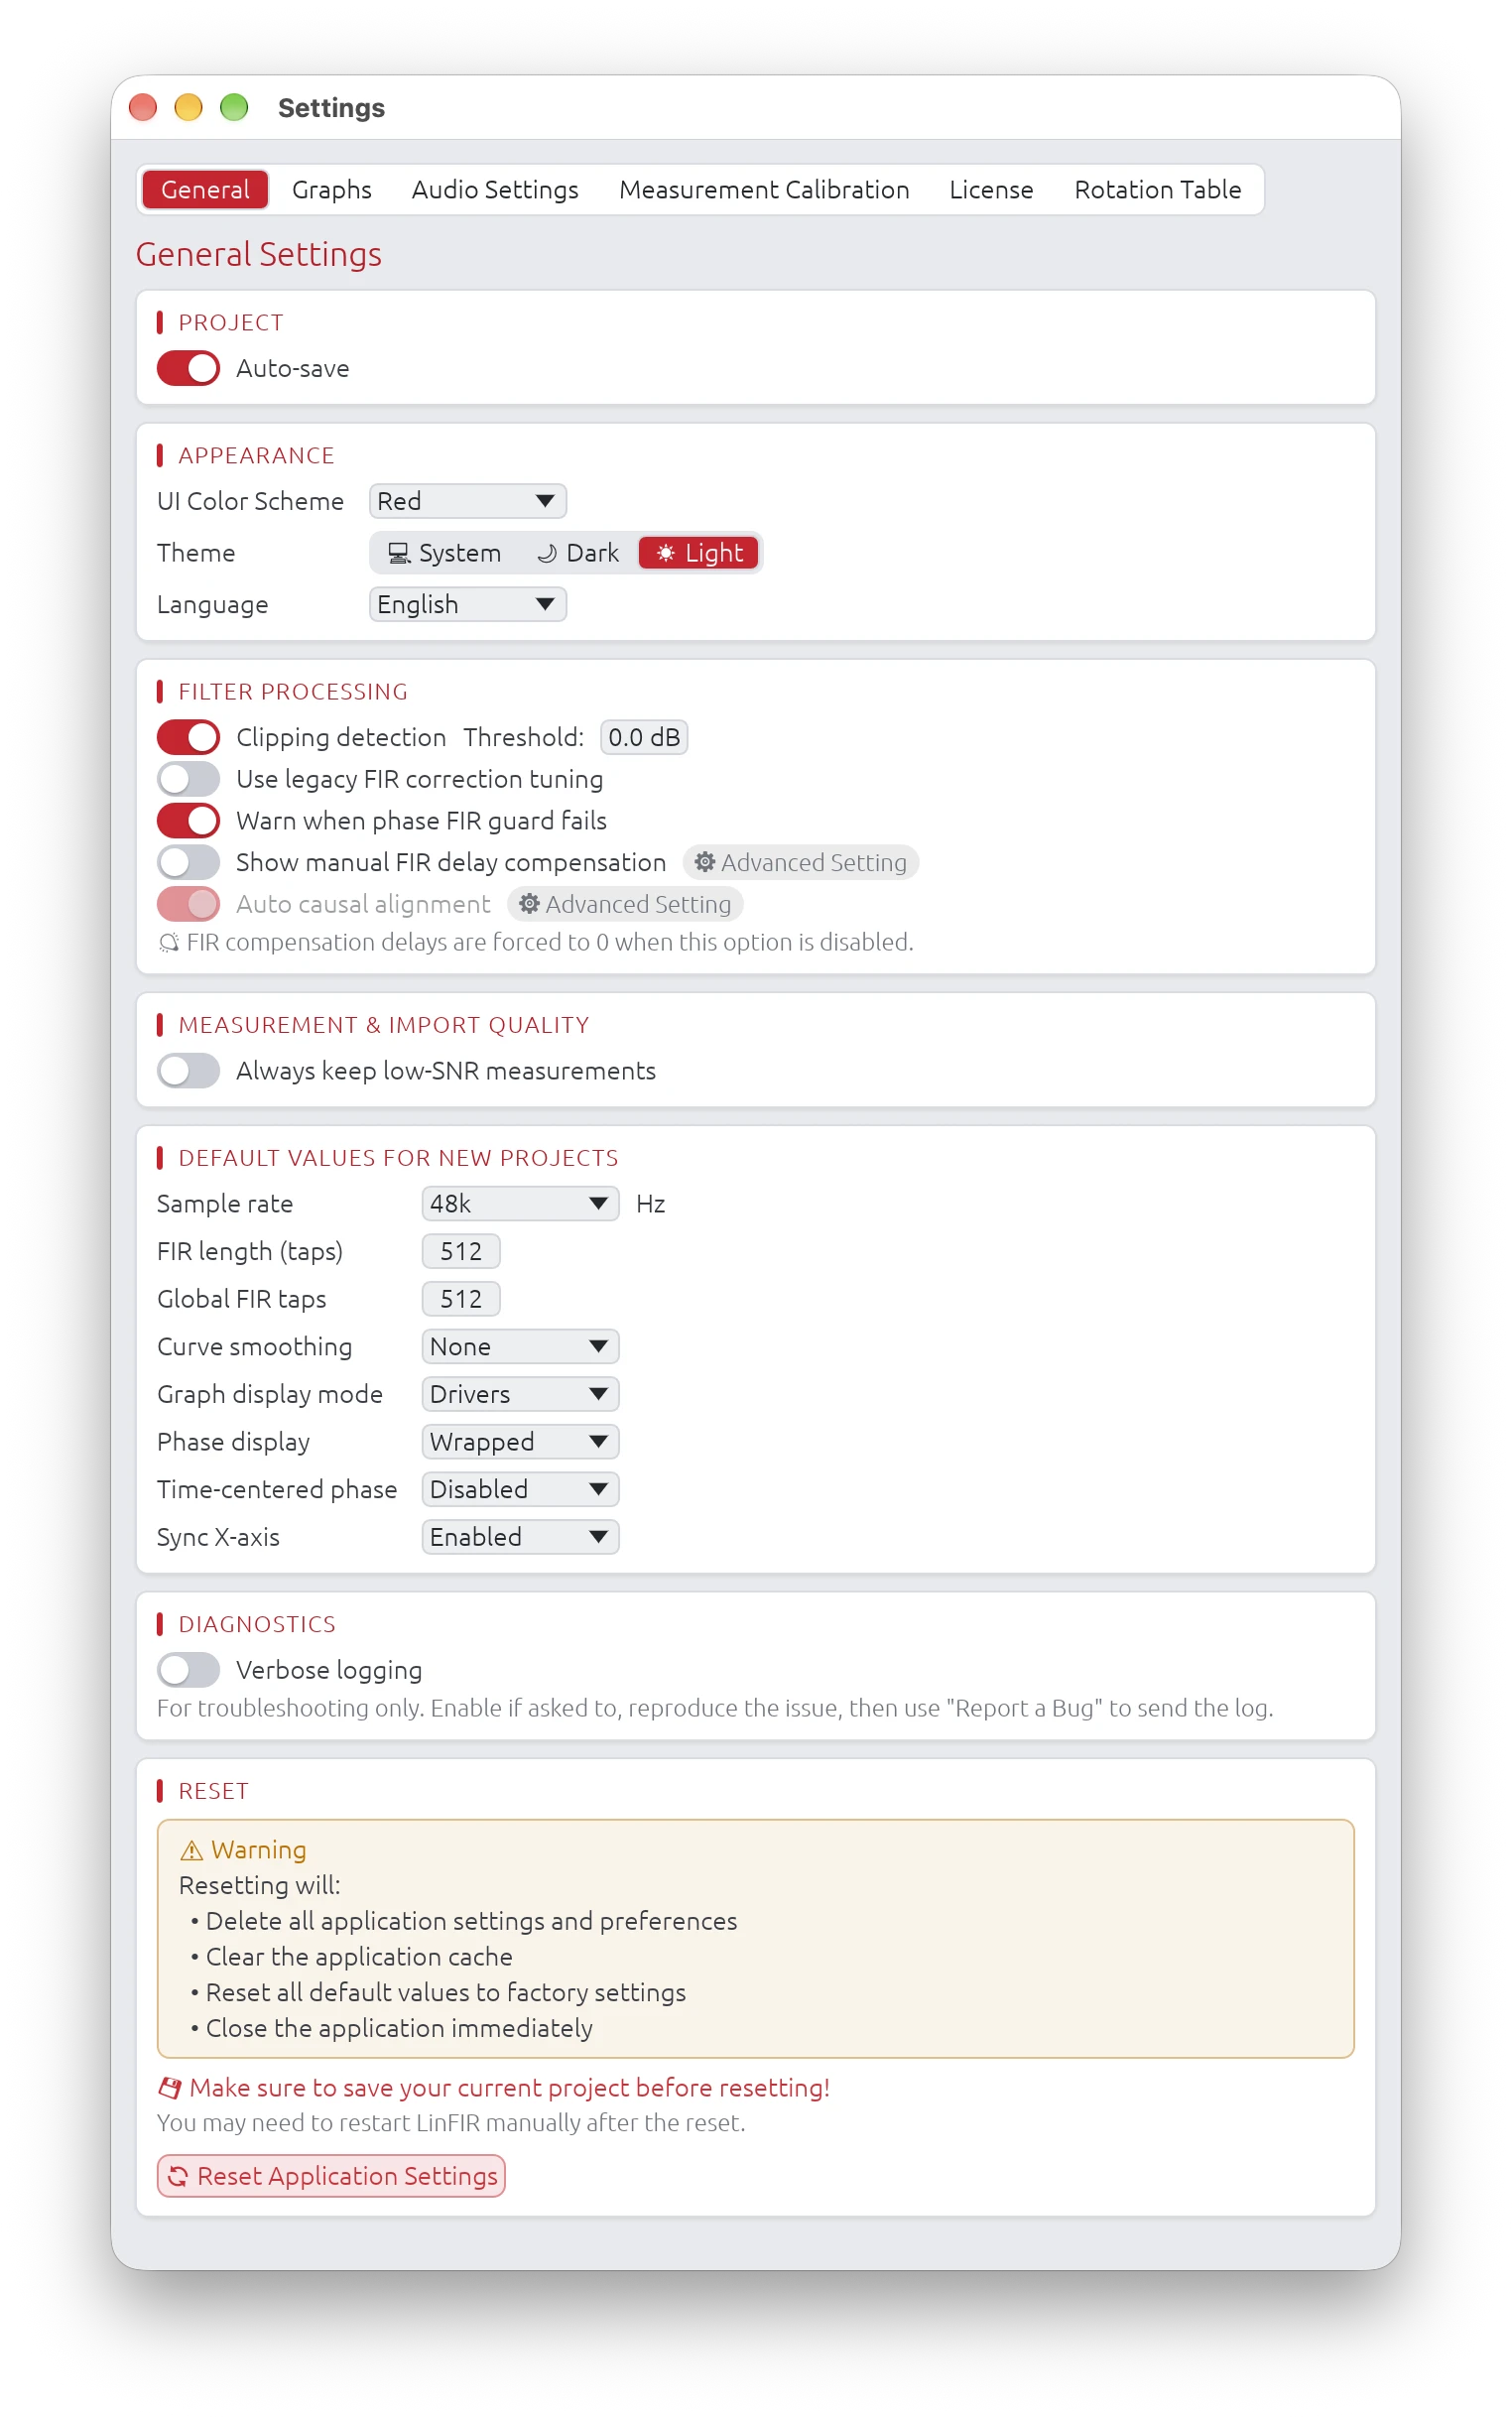1512x2417 pixels.
Task: Click Reset Application Settings button
Action: (x=331, y=2176)
